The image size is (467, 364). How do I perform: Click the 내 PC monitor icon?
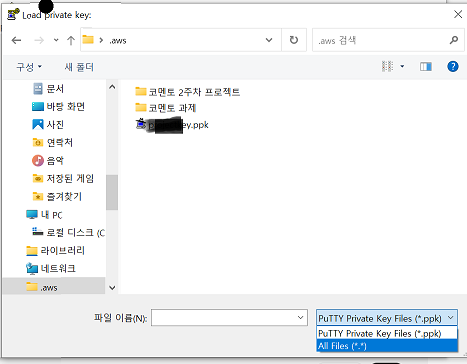(x=32, y=214)
